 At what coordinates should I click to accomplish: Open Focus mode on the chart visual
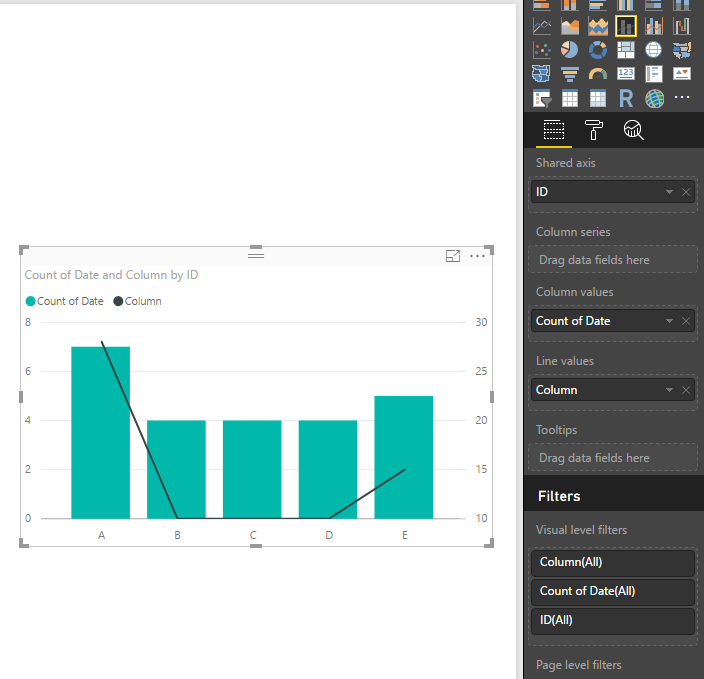pyautogui.click(x=453, y=256)
